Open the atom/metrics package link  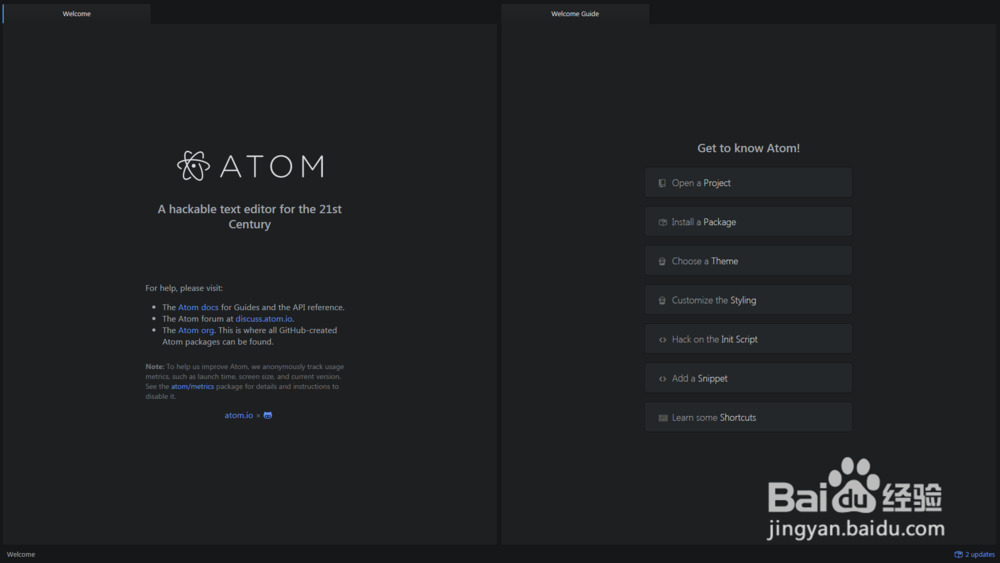193,386
